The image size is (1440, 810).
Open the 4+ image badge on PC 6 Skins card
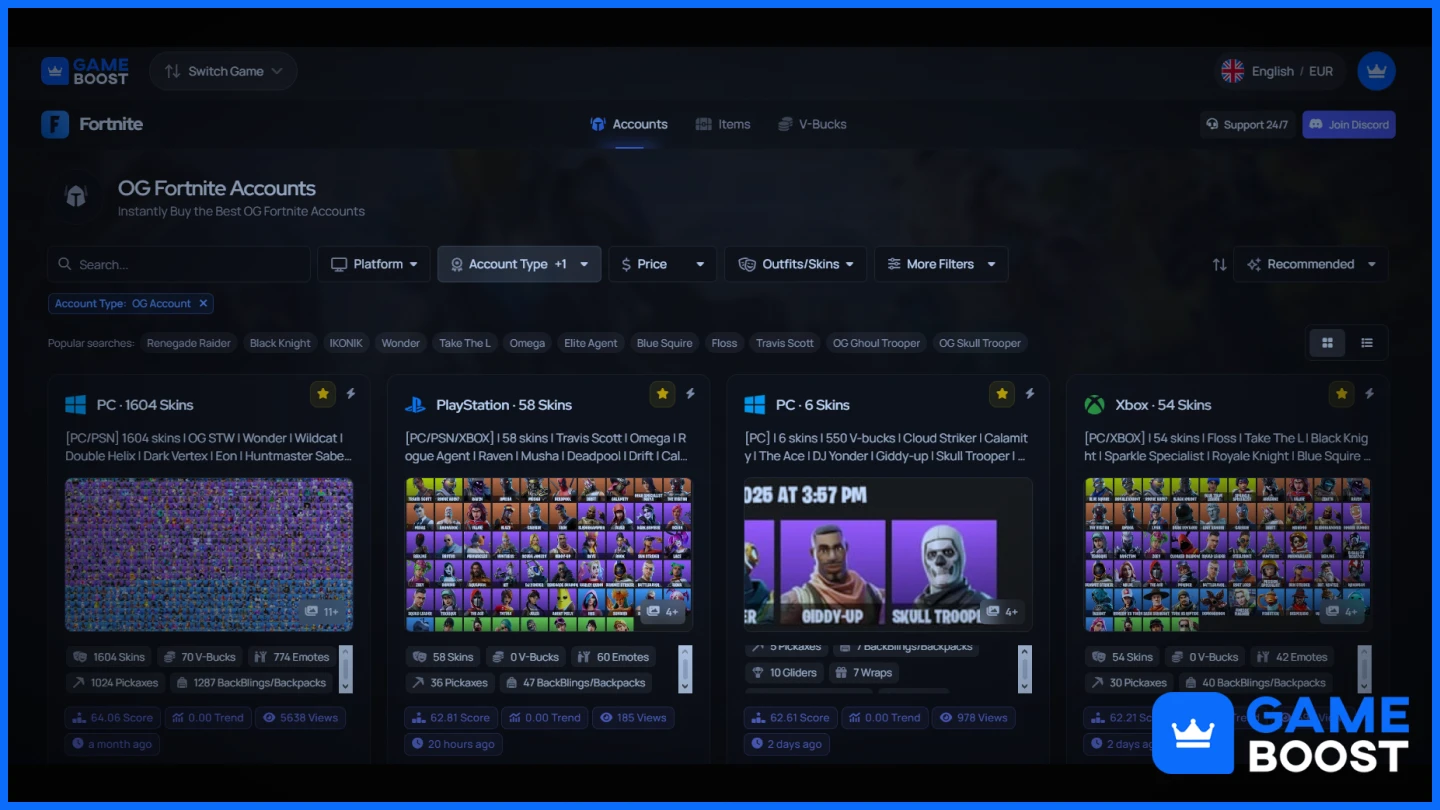[x=1001, y=611]
